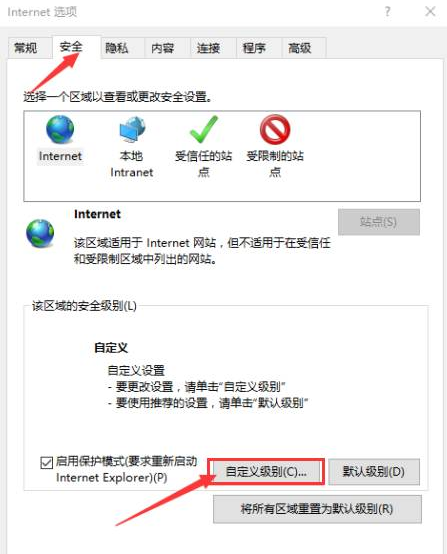Open the 程序 tab
Viewport: 447px width, 554px height.
254,48
